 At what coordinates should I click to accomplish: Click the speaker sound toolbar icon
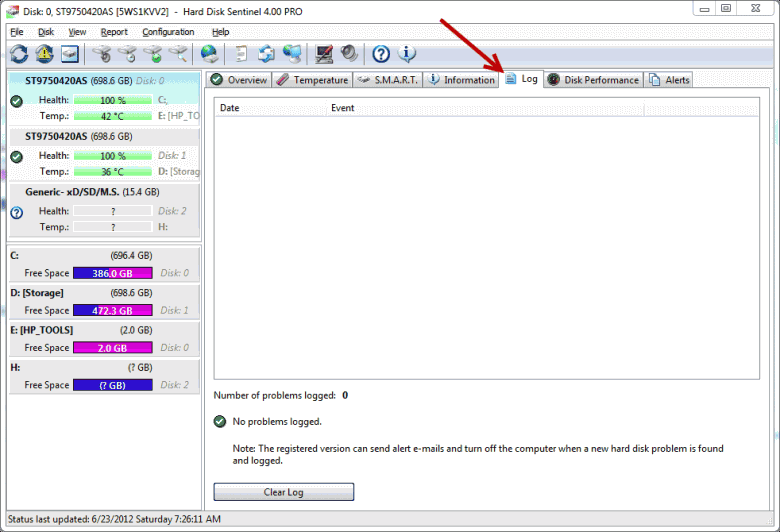(x=349, y=54)
